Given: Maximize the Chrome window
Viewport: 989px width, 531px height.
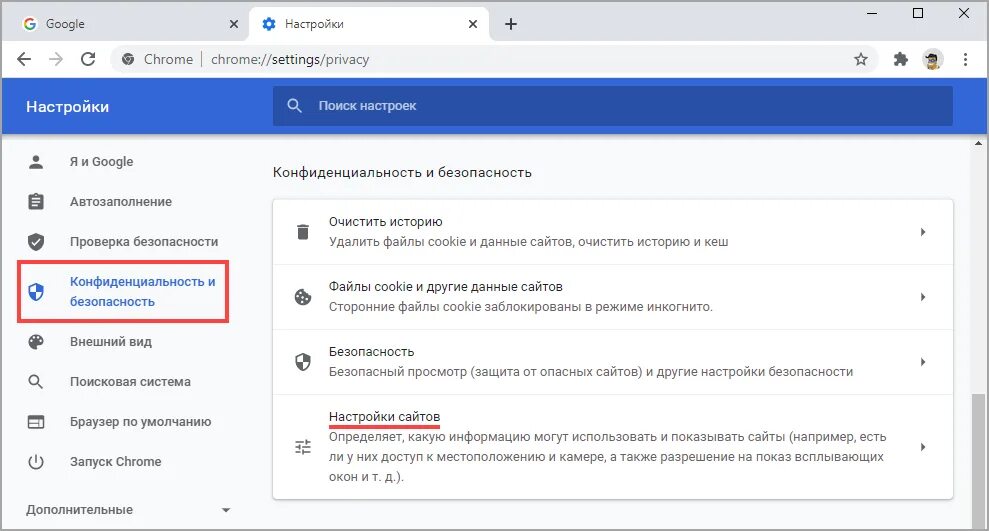Looking at the screenshot, I should tap(918, 13).
